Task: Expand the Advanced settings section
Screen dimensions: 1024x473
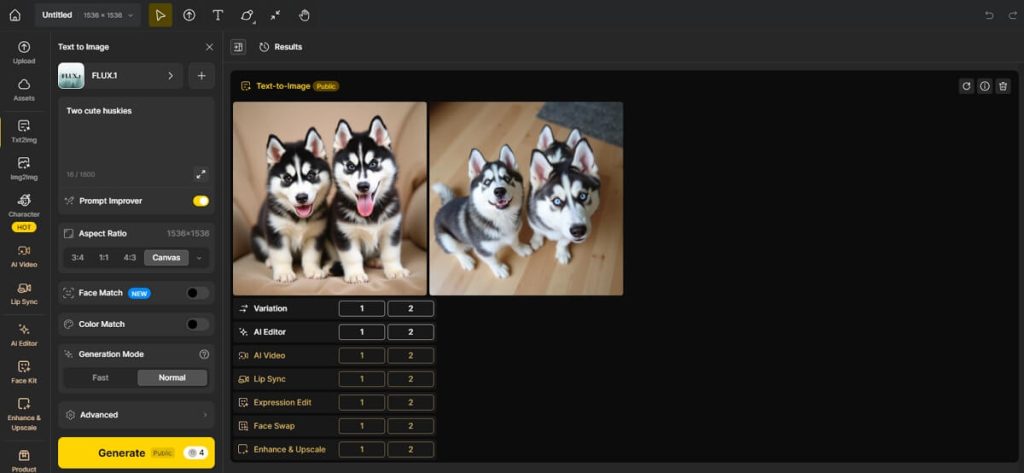Action: coord(136,414)
